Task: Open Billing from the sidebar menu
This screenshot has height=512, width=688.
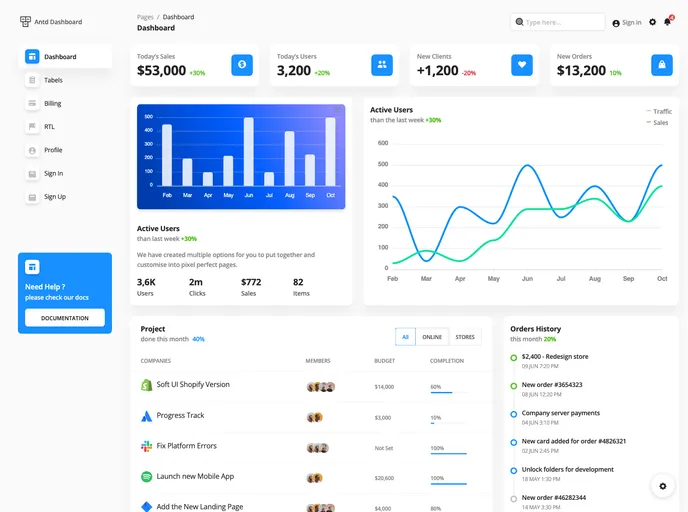Action: [52, 103]
